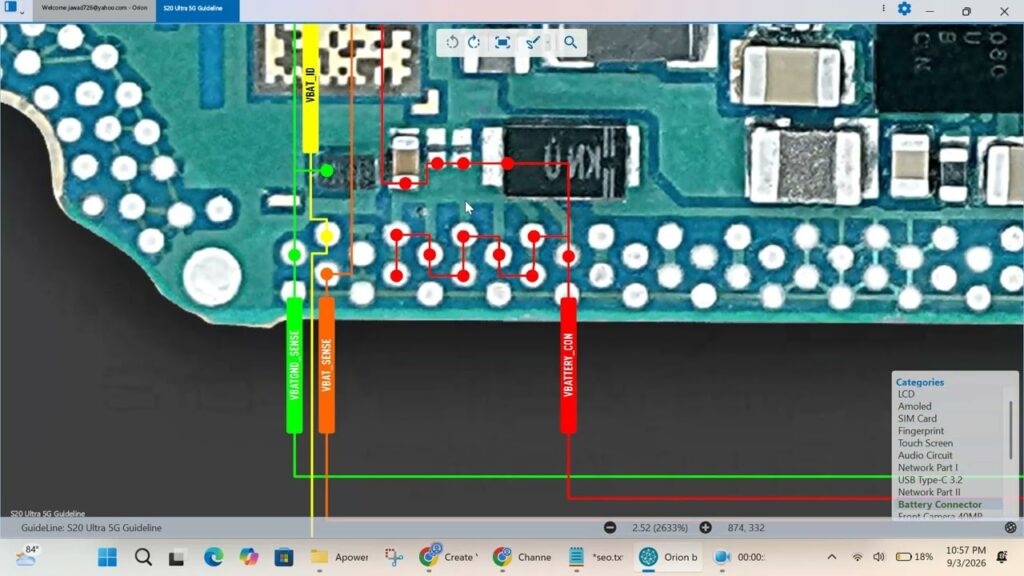
Task: Open the clock and calendar
Action: click(x=965, y=556)
